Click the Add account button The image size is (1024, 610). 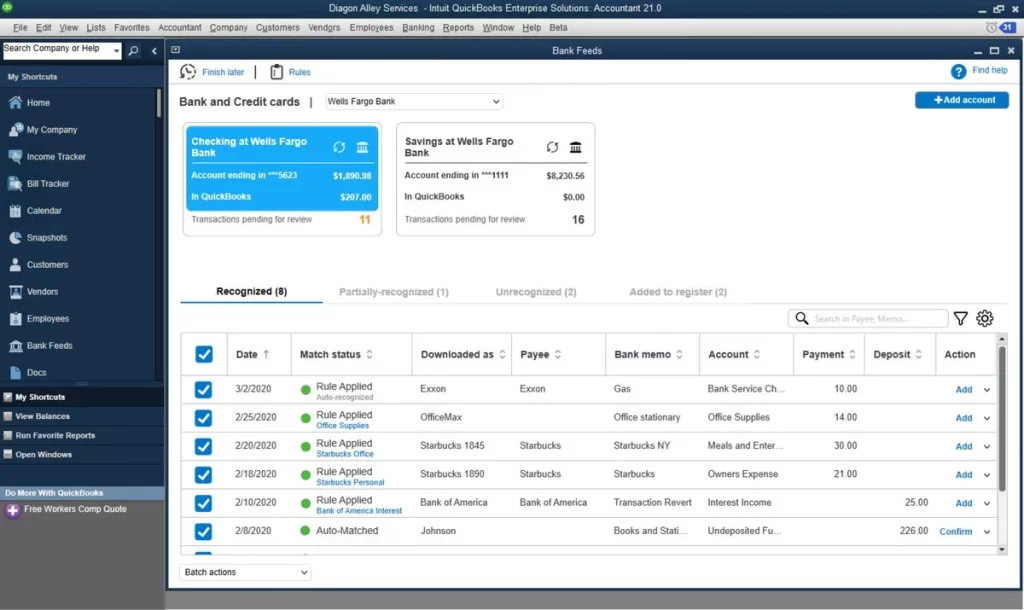[x=961, y=100]
